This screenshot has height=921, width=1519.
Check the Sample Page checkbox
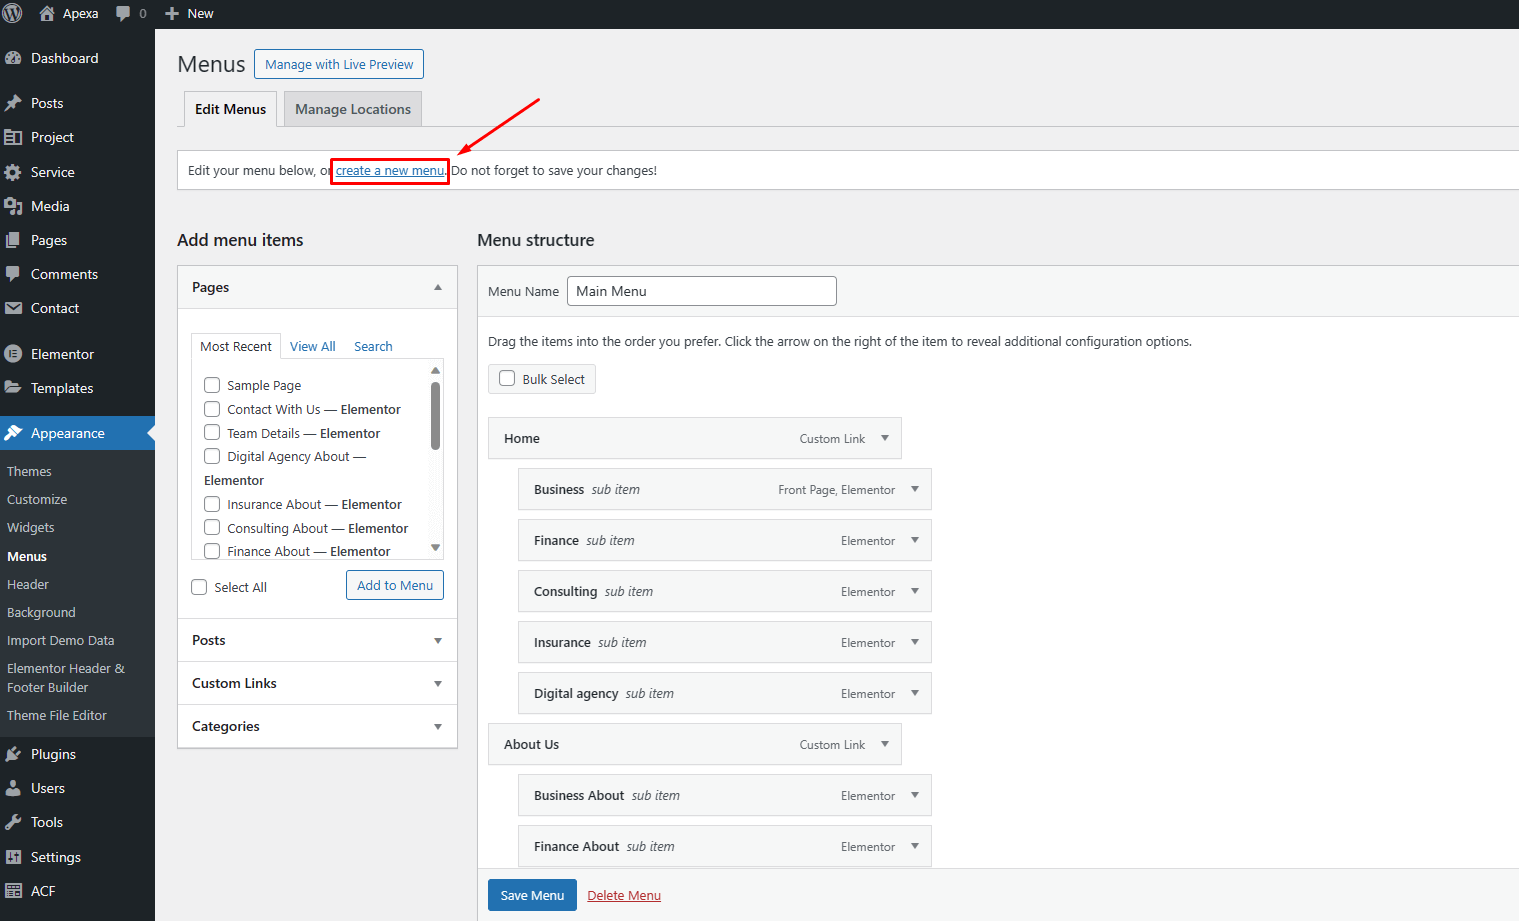[x=212, y=385]
